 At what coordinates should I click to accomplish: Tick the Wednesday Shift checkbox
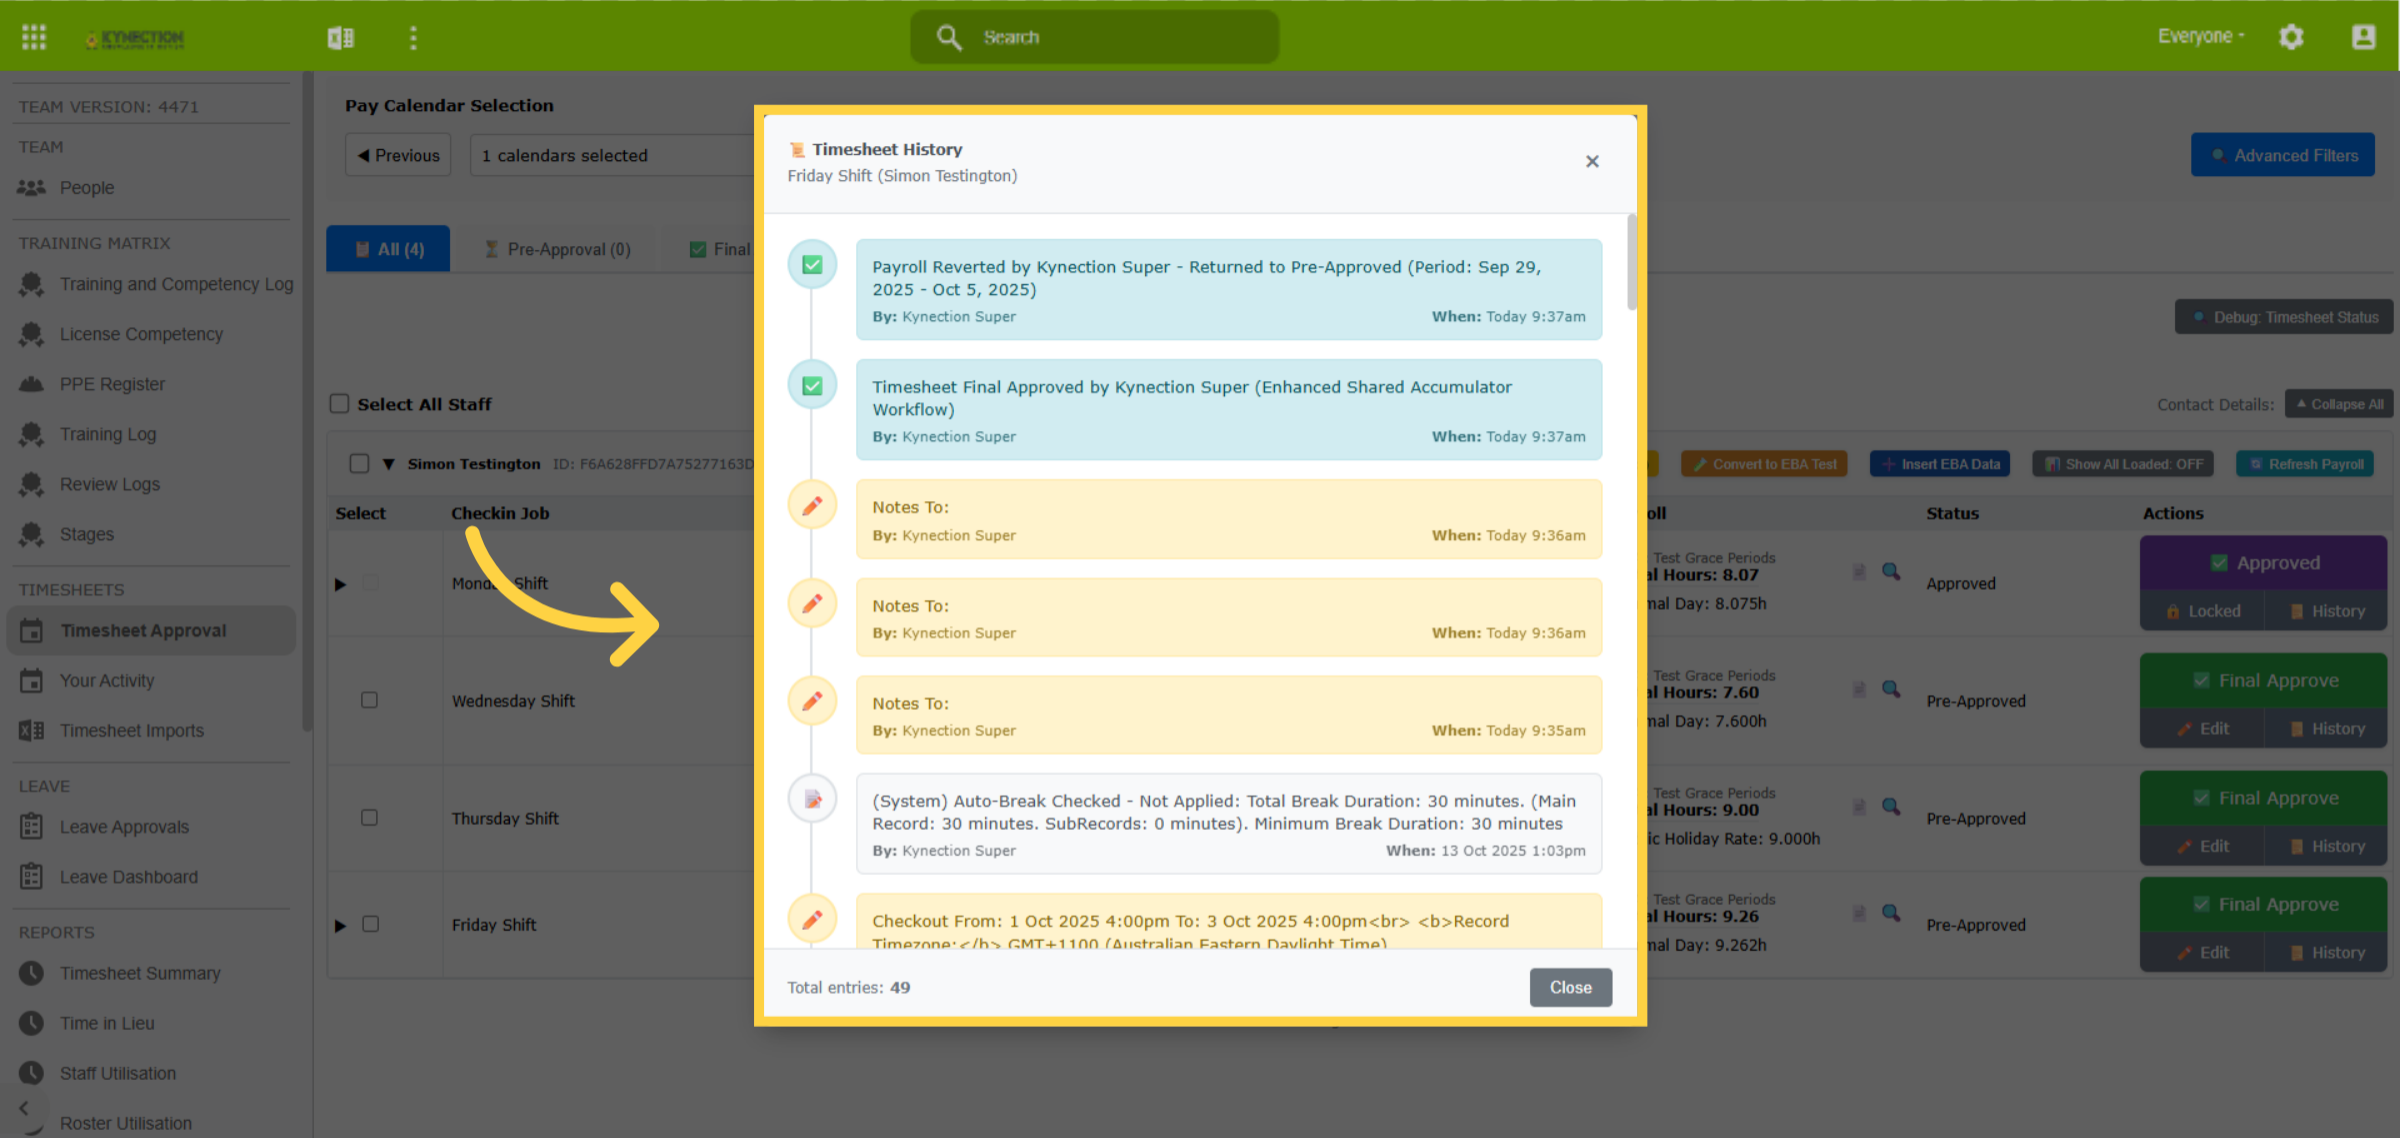[x=369, y=700]
